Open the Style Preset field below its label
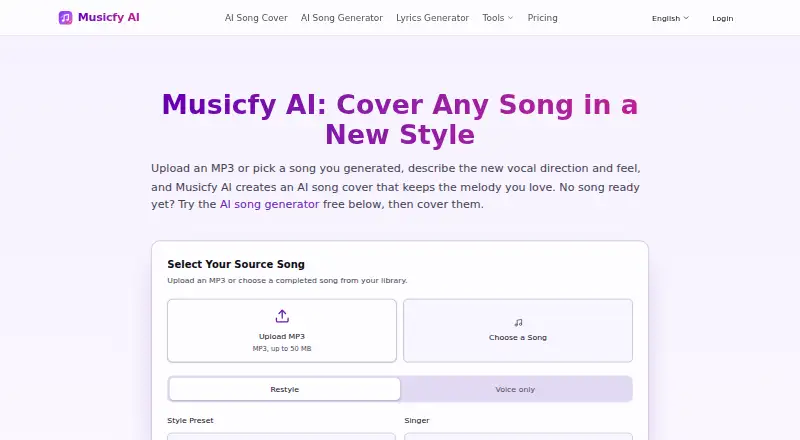 pos(281,436)
